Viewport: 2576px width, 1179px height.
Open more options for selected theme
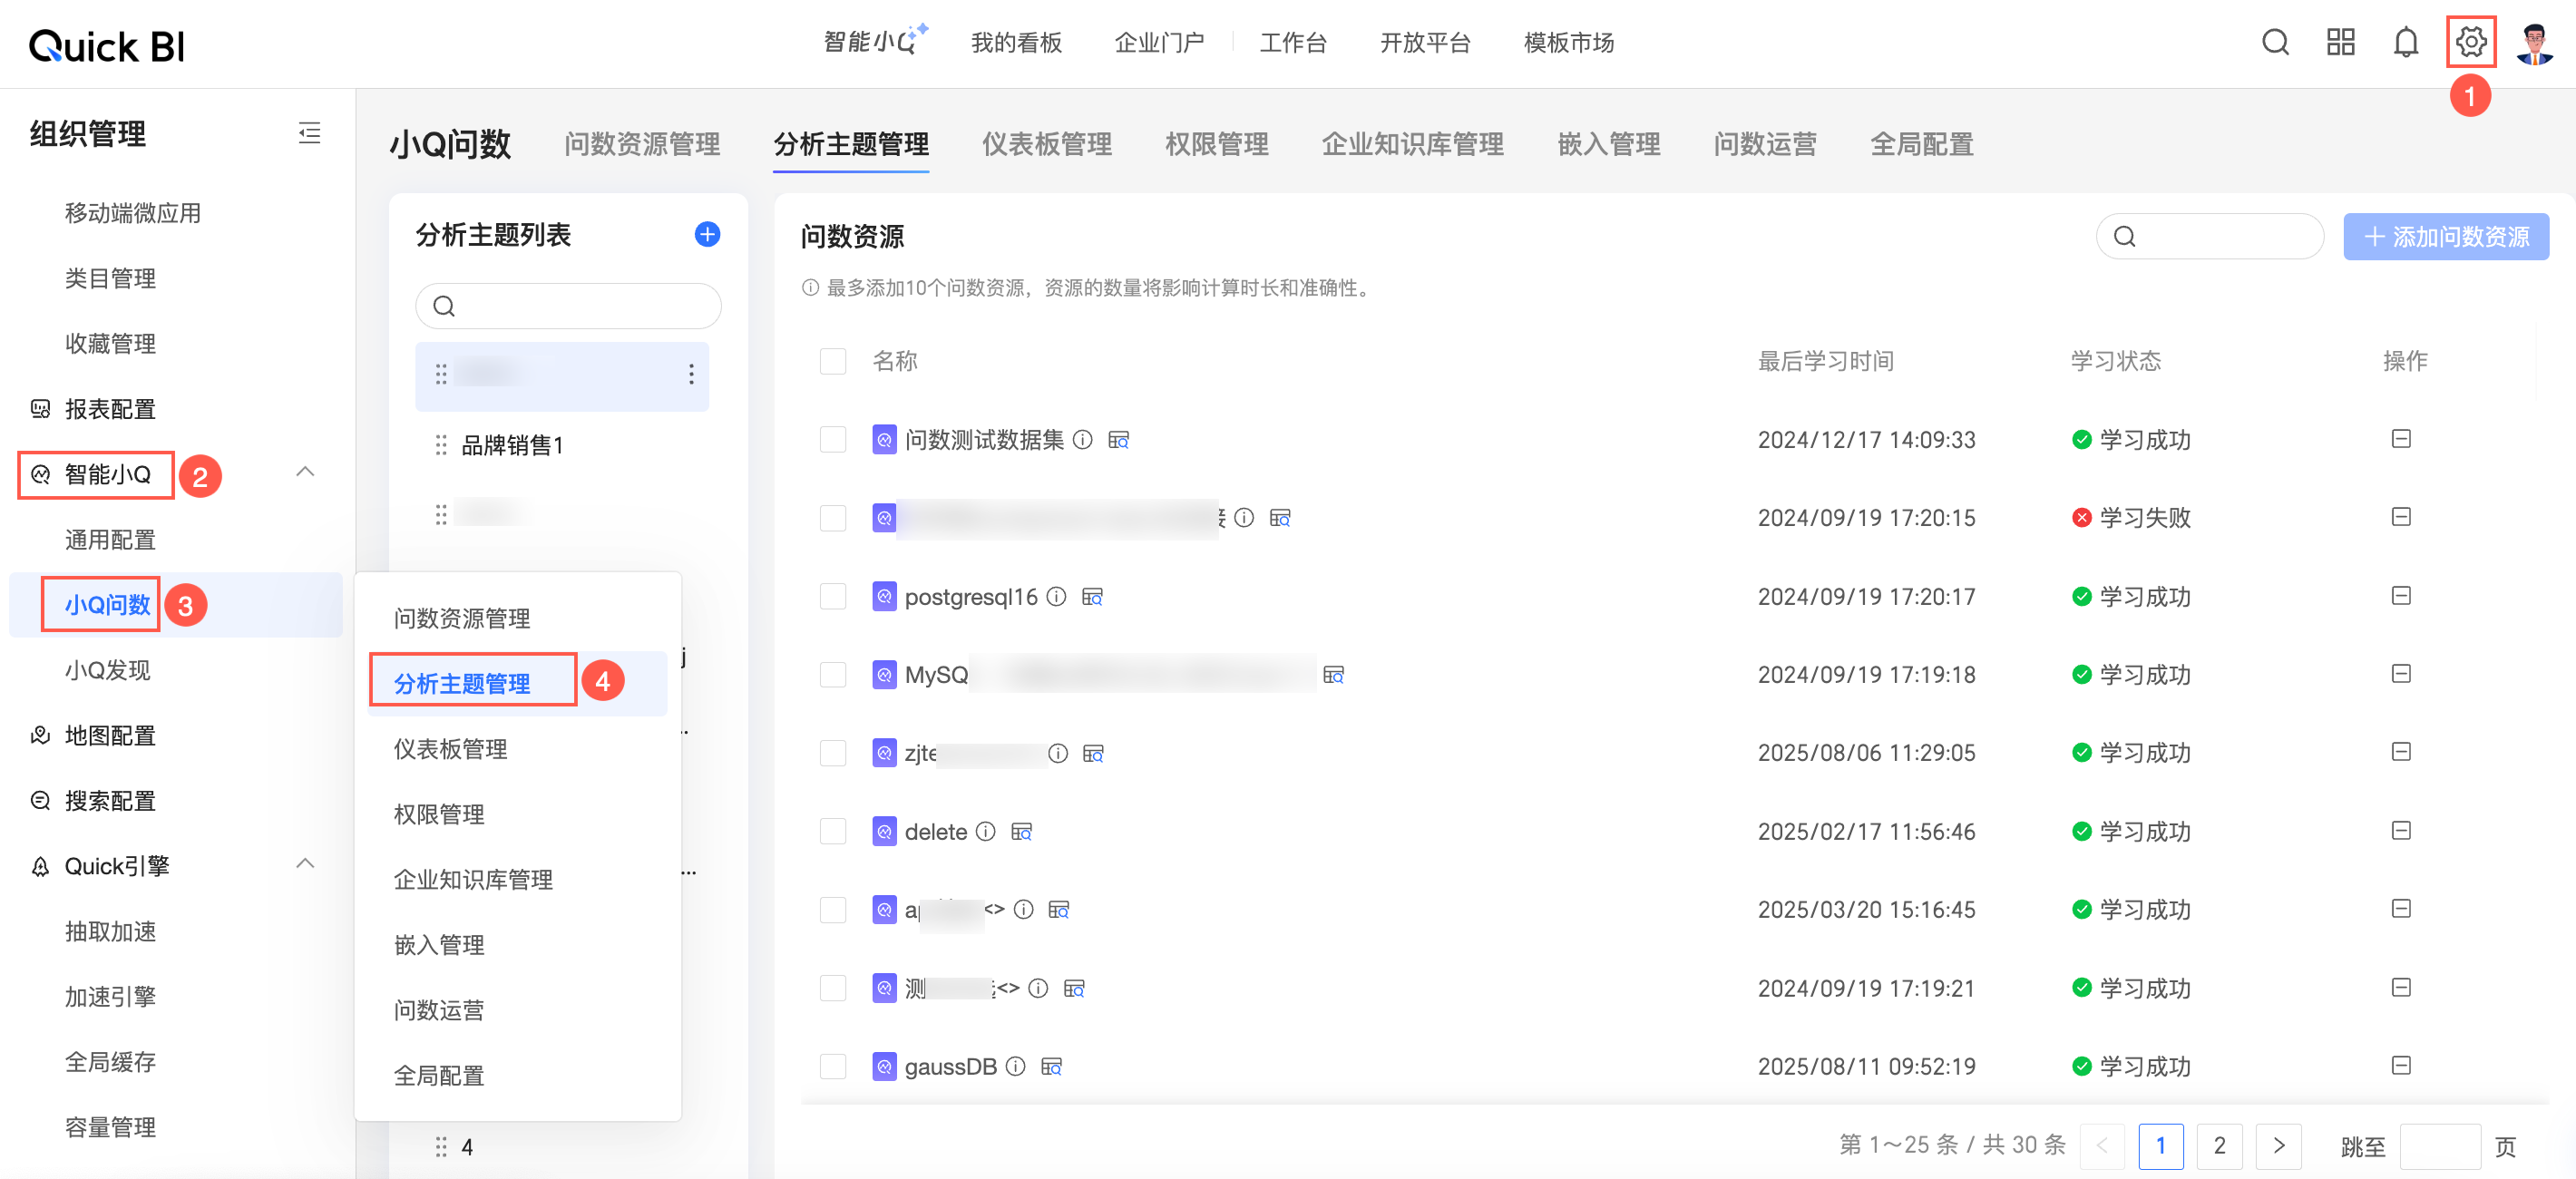(x=691, y=375)
